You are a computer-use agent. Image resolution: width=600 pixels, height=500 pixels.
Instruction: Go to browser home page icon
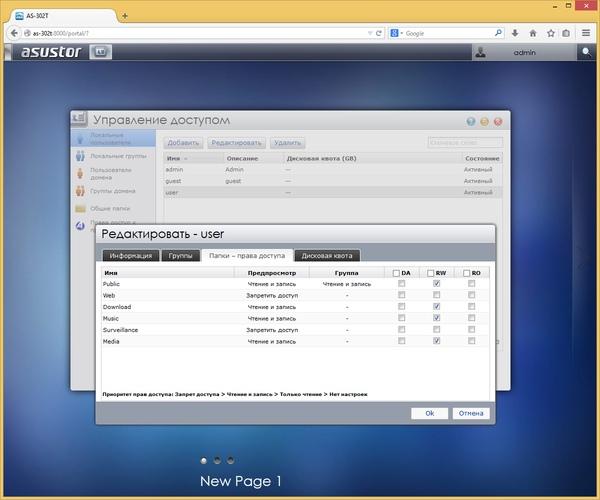click(x=533, y=33)
